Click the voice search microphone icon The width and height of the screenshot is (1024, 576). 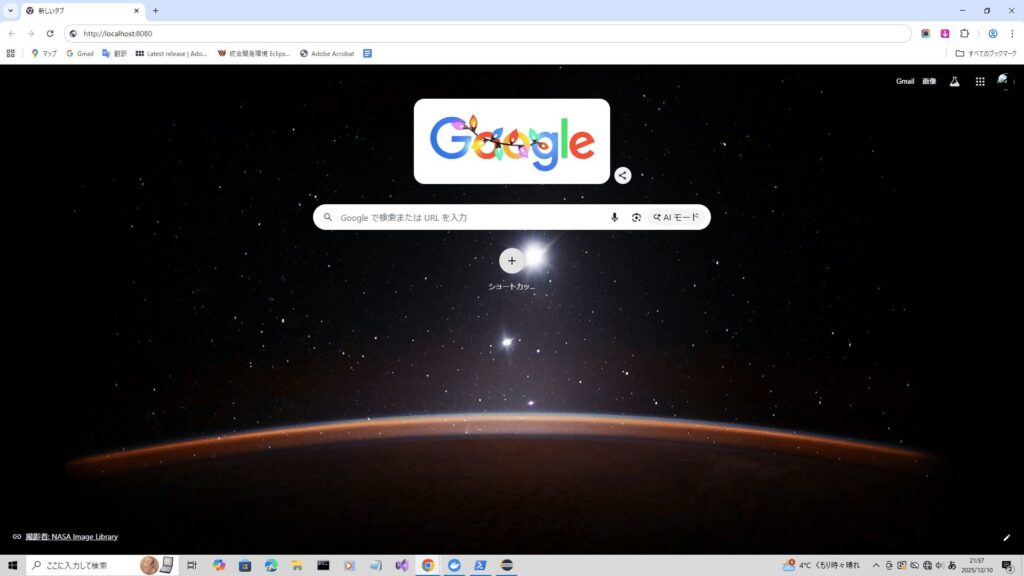[614, 217]
